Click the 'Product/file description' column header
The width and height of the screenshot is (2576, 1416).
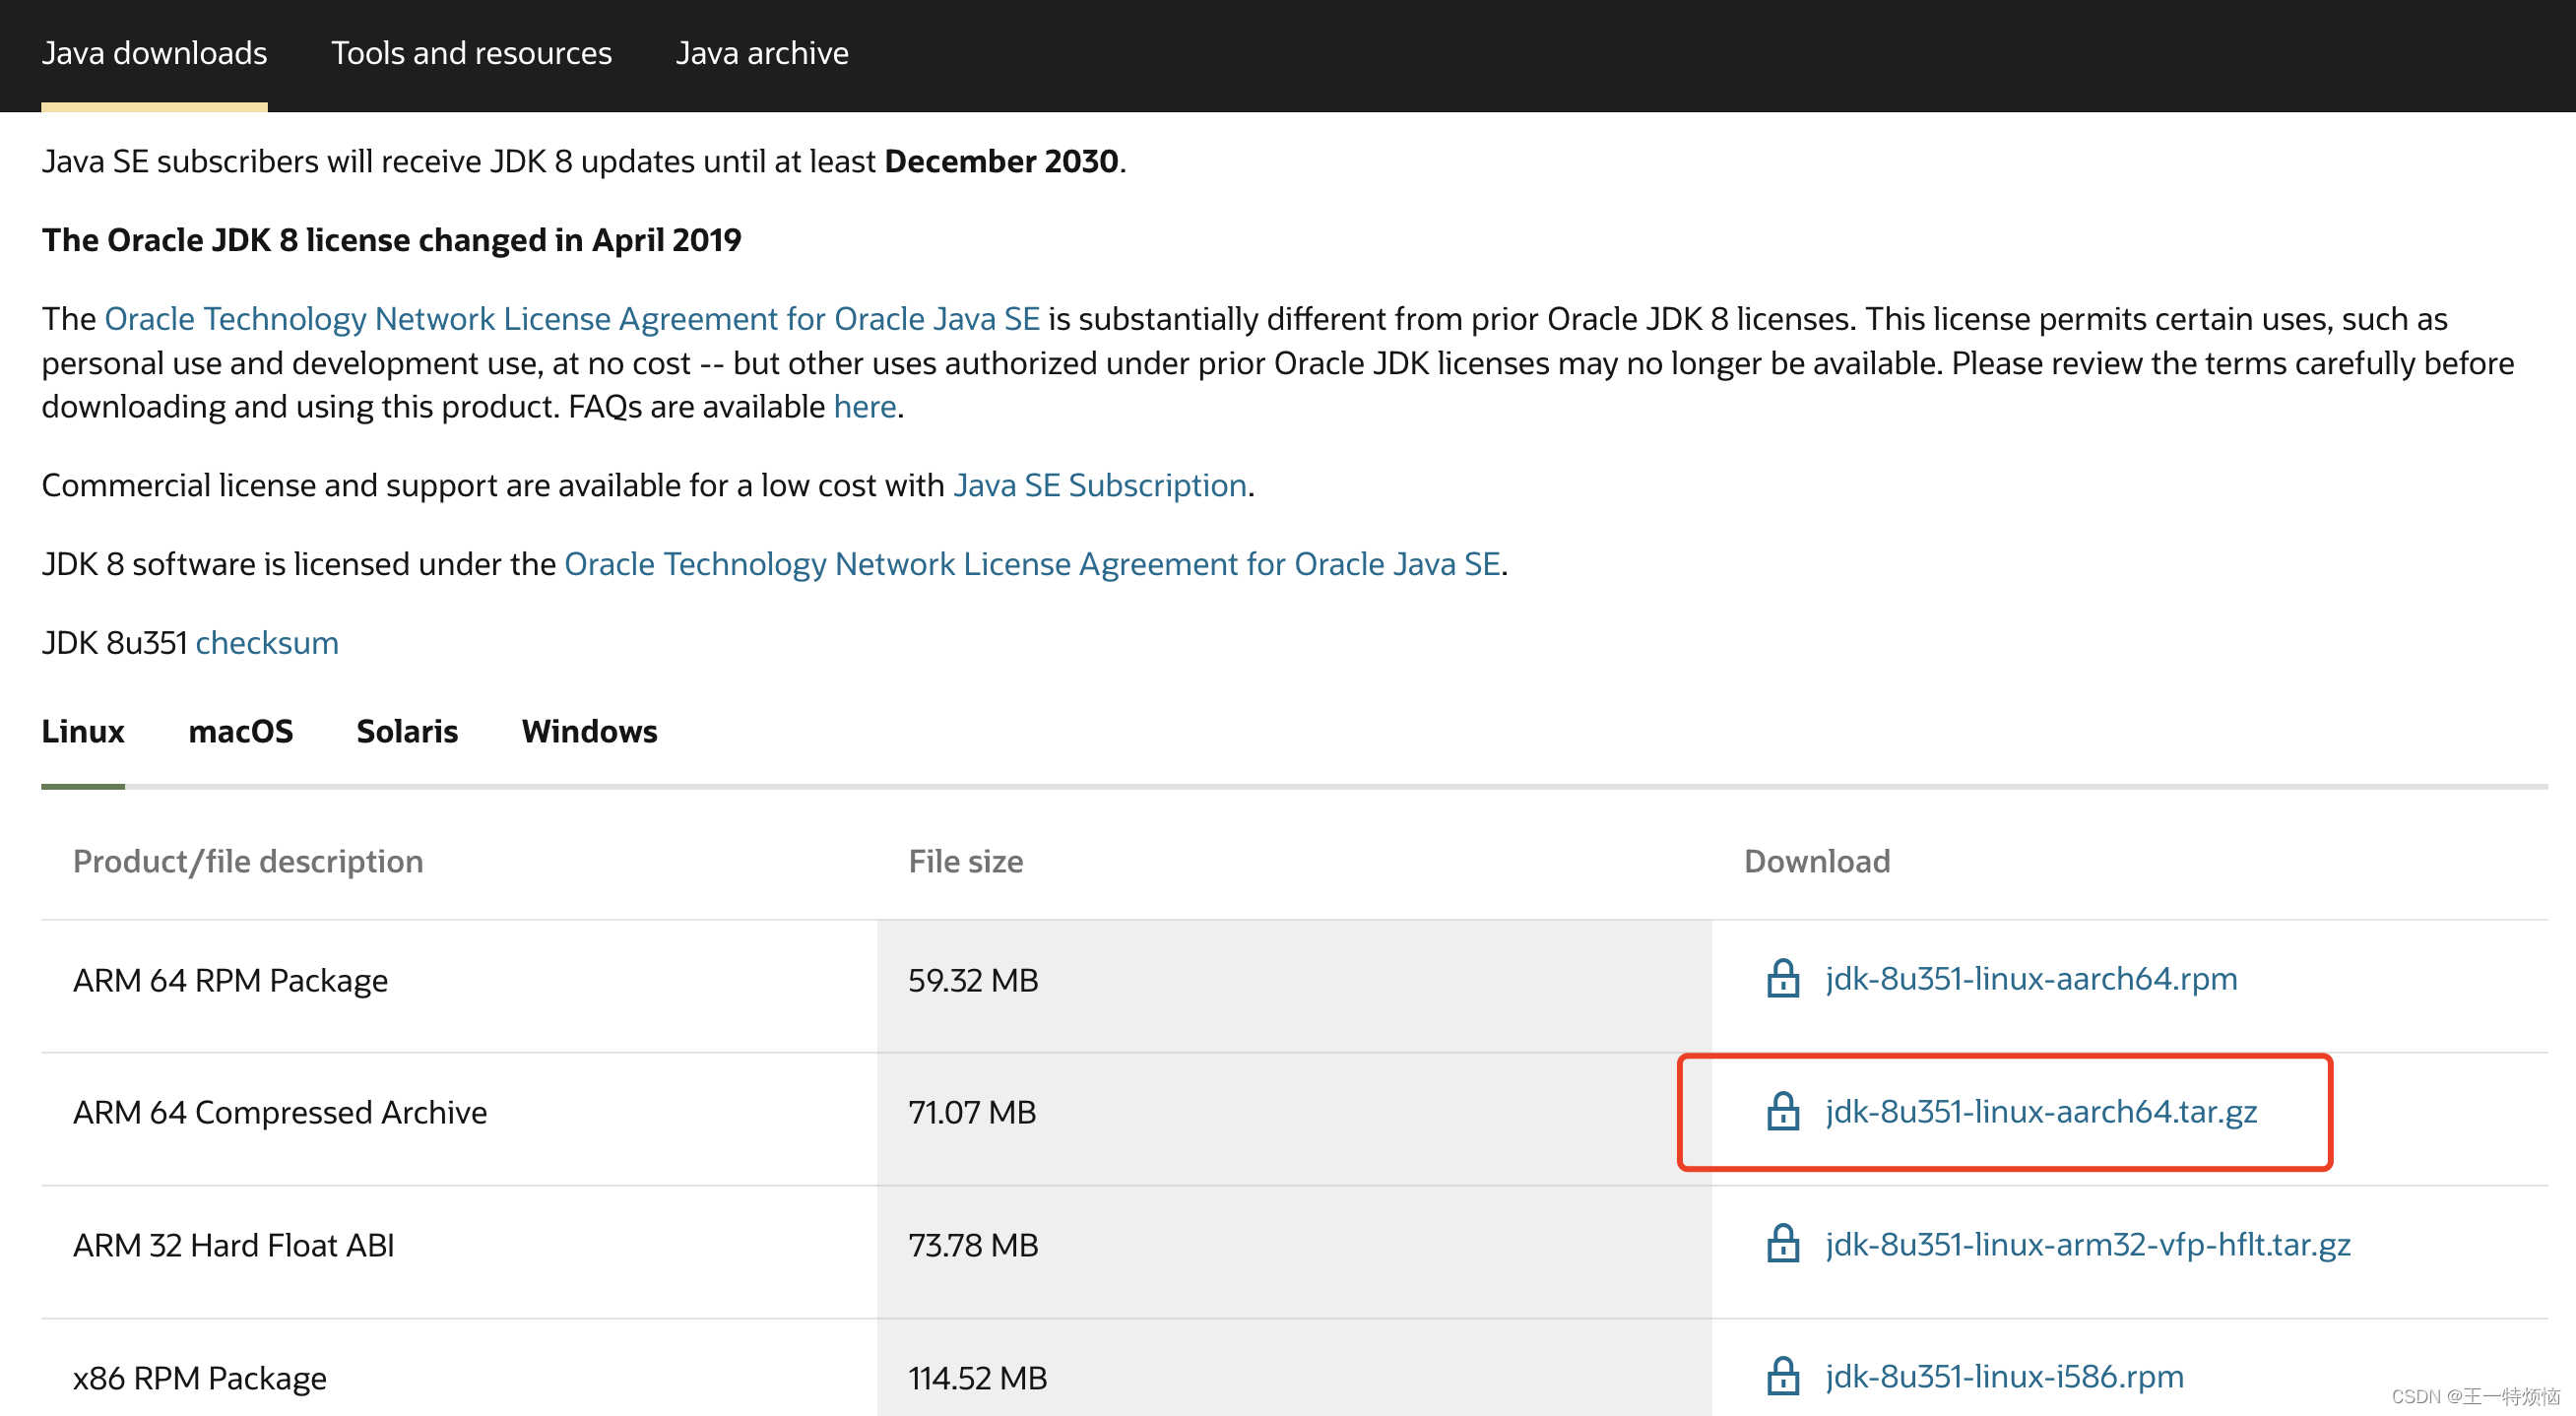click(248, 861)
